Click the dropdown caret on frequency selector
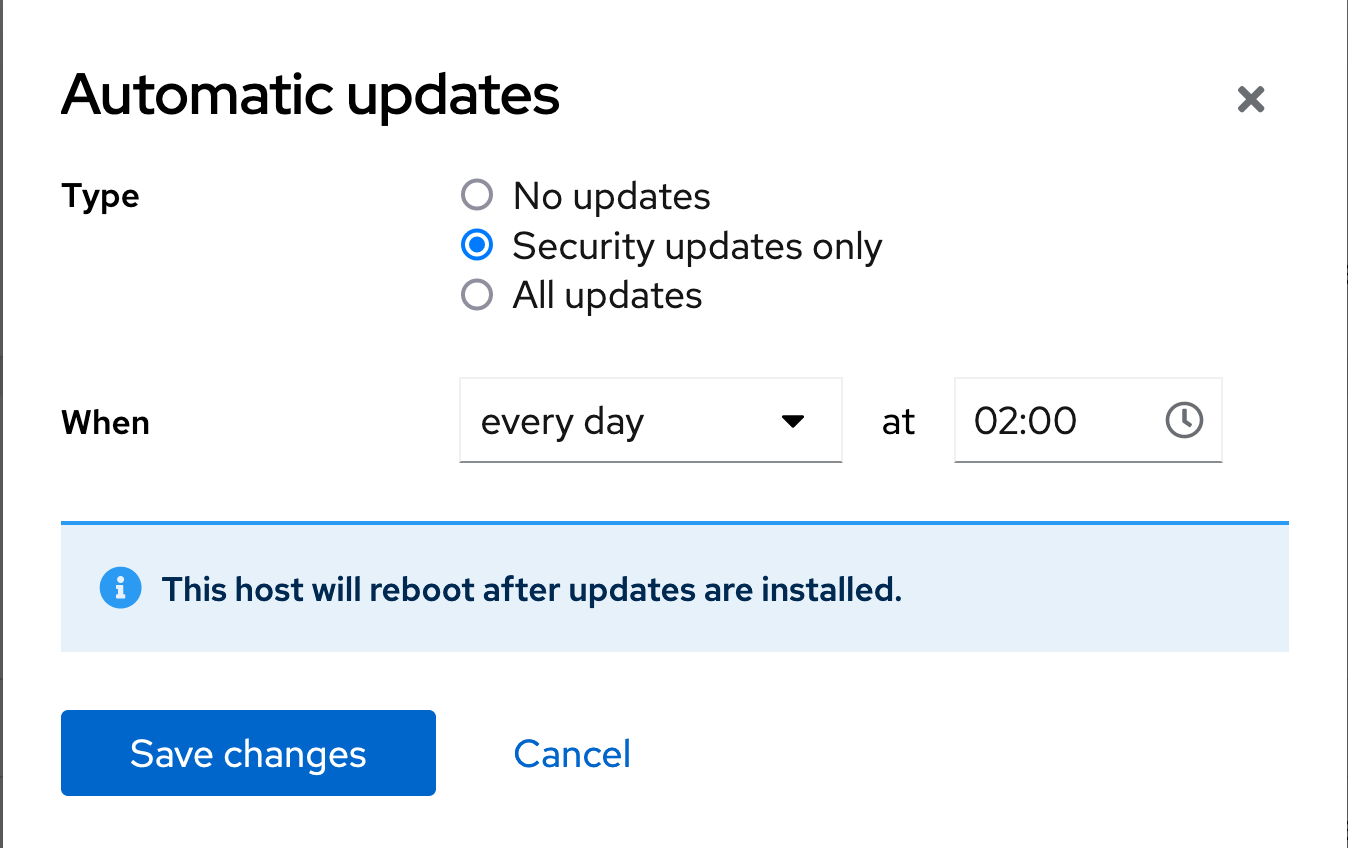 pos(792,421)
